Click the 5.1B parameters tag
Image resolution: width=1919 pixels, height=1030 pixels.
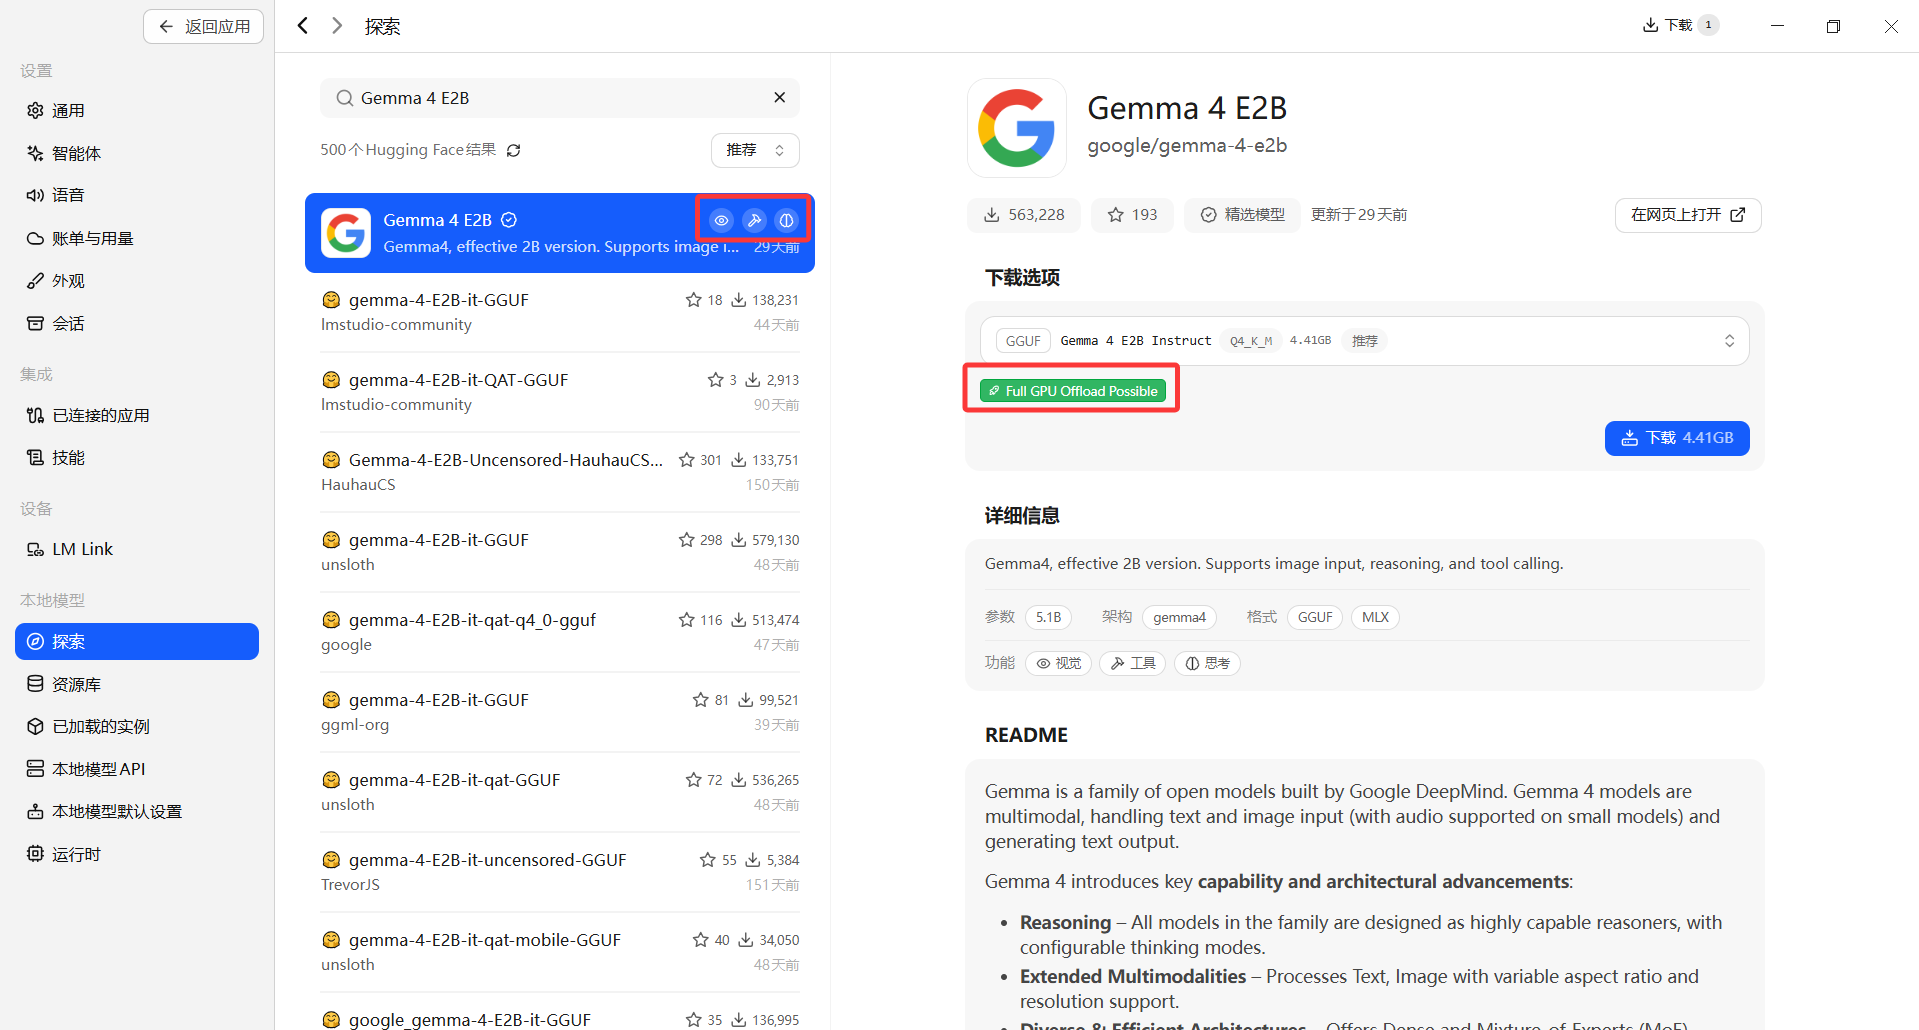tap(1049, 617)
